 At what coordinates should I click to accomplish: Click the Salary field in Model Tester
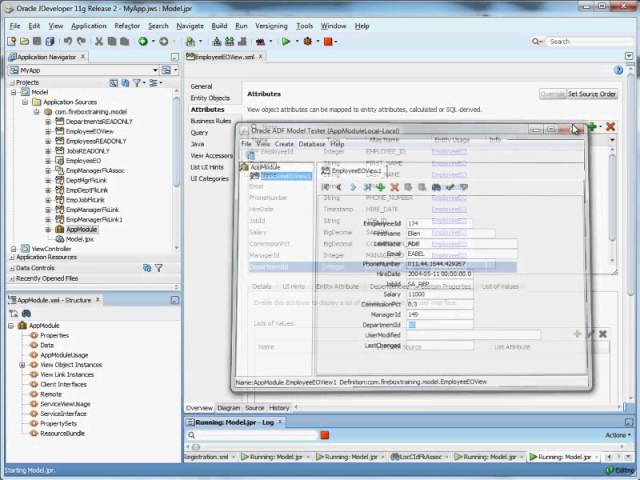point(440,294)
